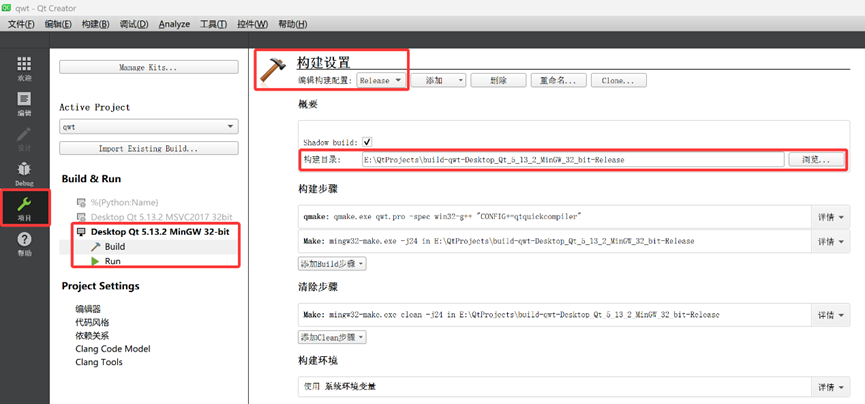Click the 使用 系统环境变量 text
The width and height of the screenshot is (865, 404).
click(x=340, y=387)
